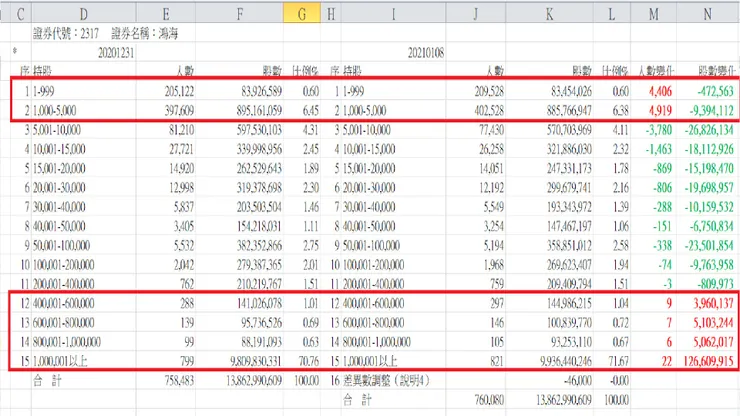Select cell value 100,839,770

click(569, 323)
